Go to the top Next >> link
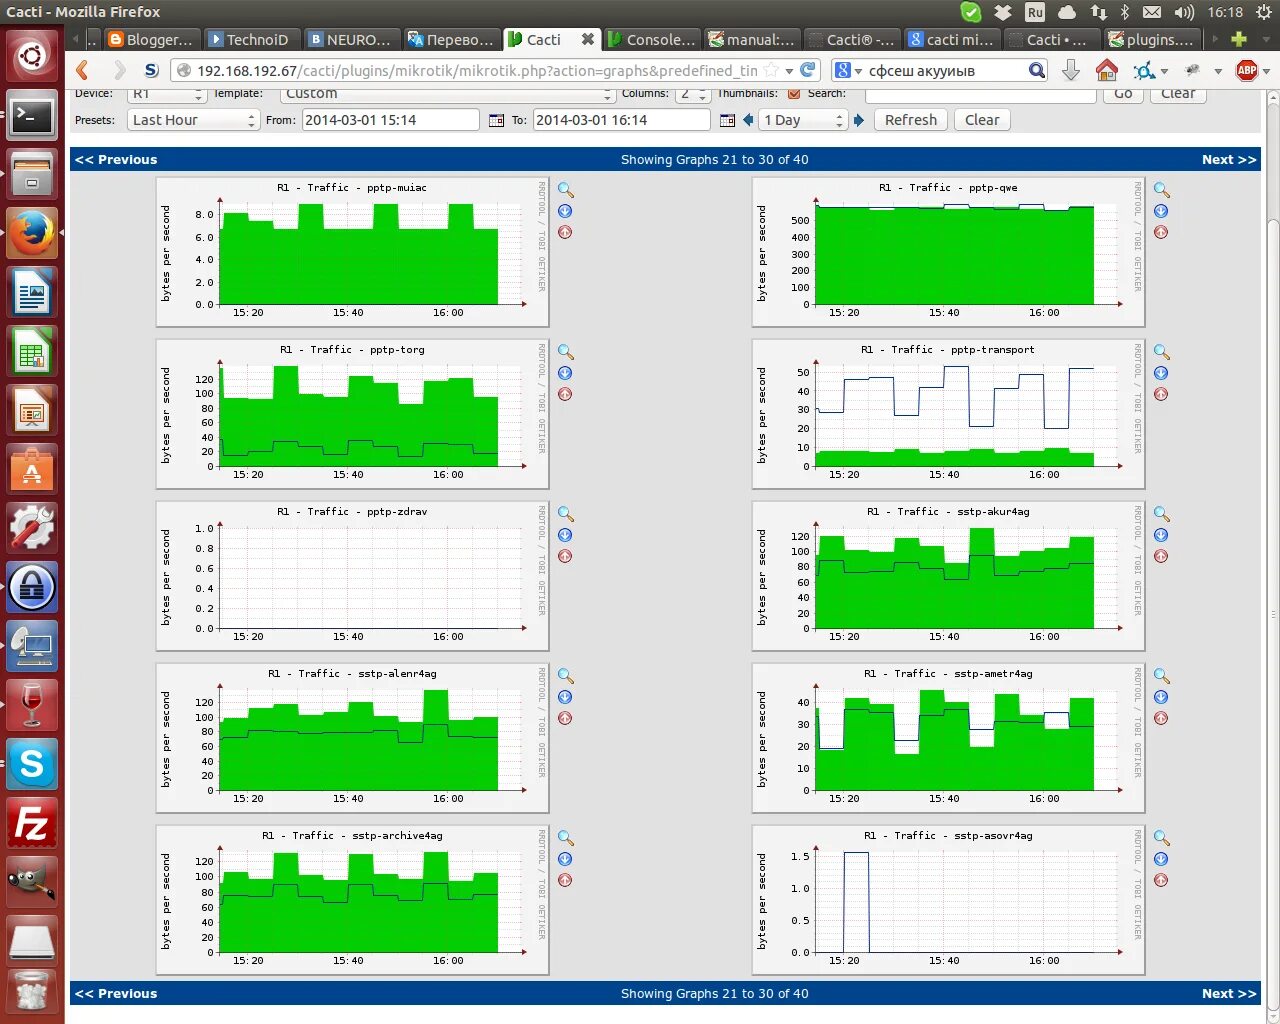The width and height of the screenshot is (1280, 1024). click(1229, 159)
